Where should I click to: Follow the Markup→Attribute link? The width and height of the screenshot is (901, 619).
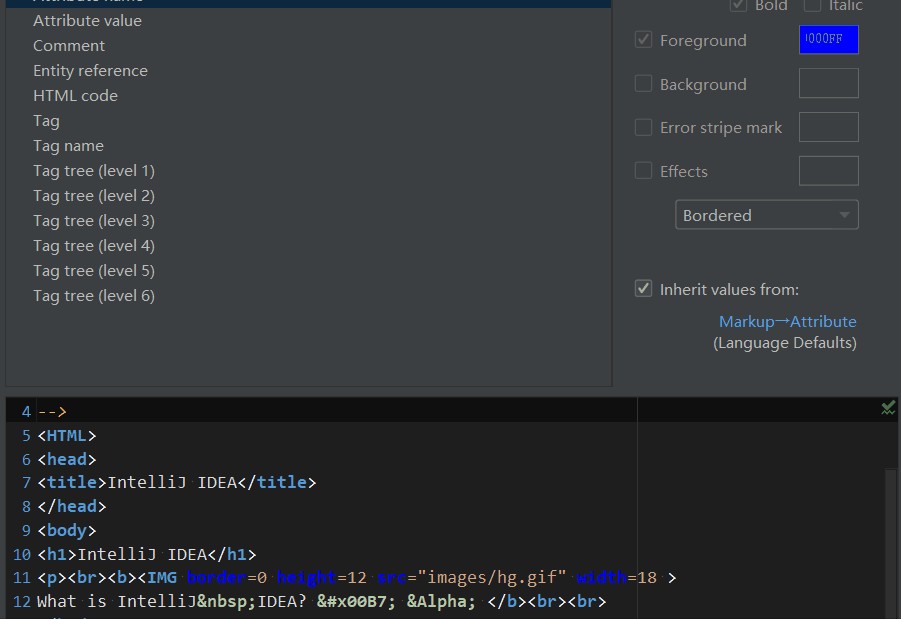click(787, 321)
